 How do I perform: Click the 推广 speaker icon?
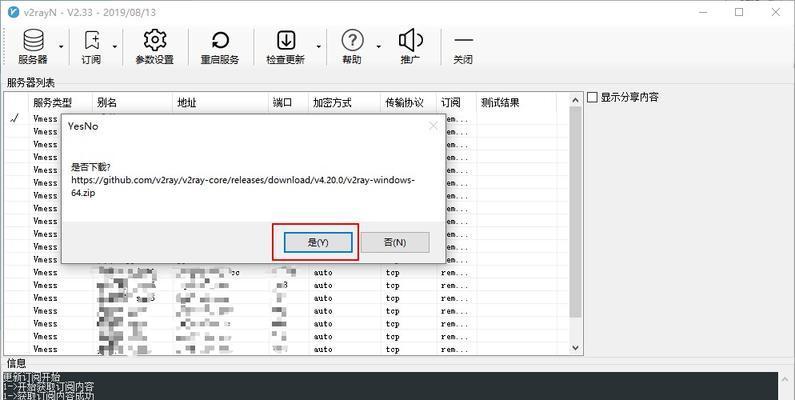pyautogui.click(x=410, y=46)
